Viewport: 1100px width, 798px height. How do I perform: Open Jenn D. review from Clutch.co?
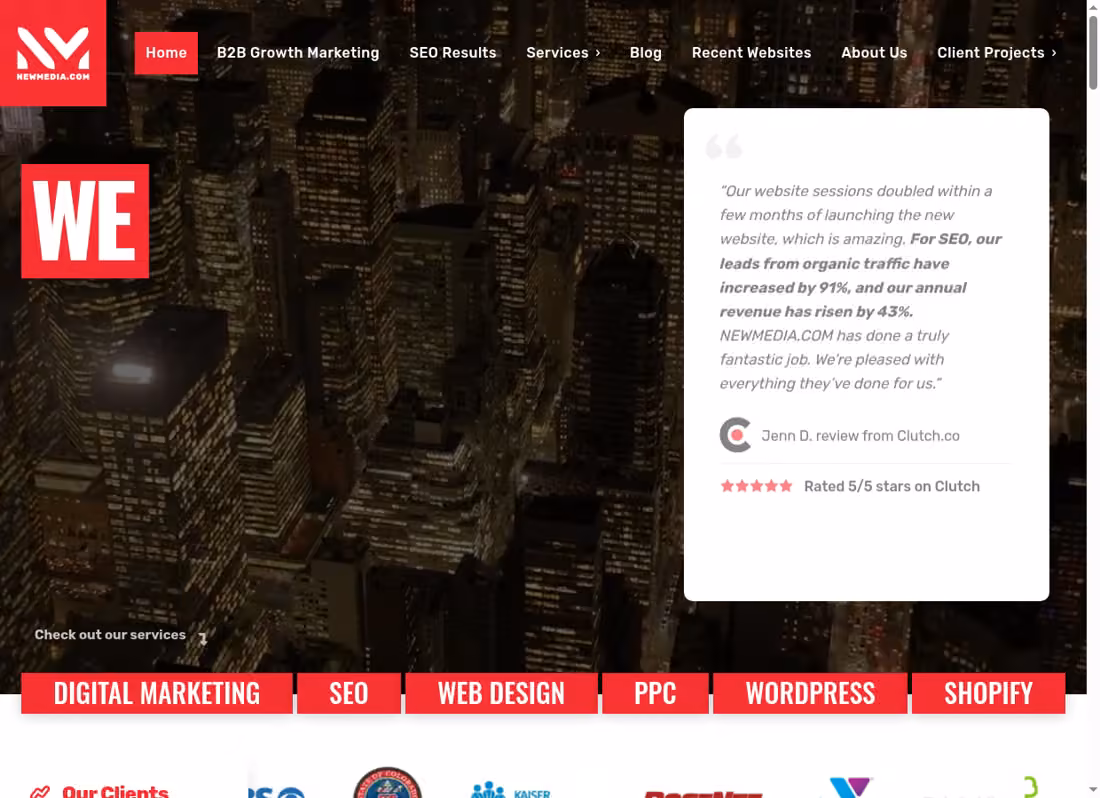coord(860,435)
